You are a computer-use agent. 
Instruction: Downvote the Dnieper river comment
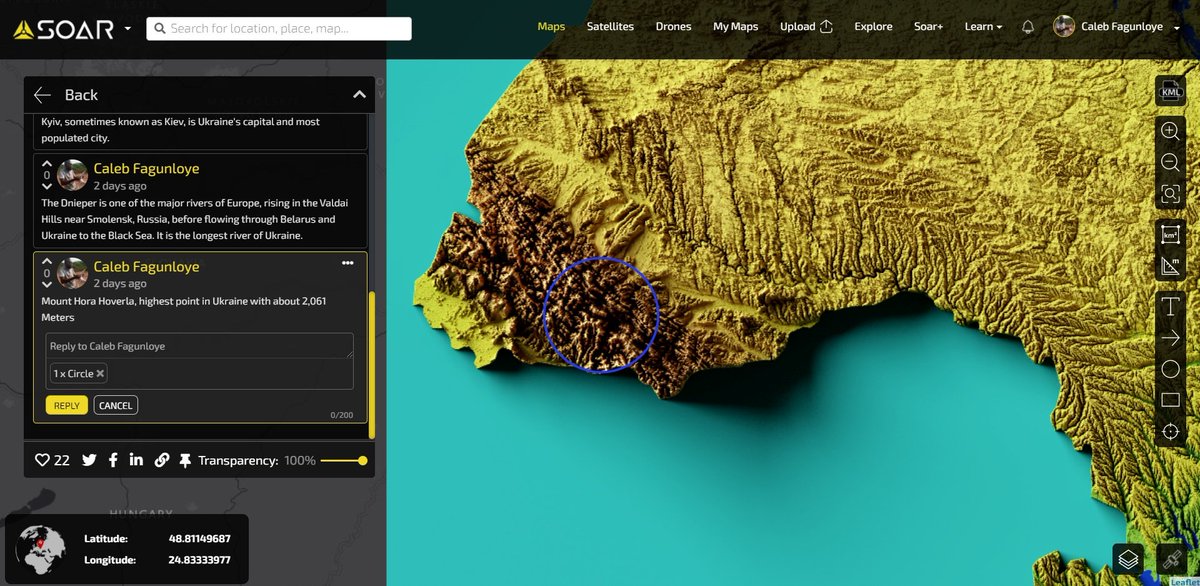click(x=46, y=187)
